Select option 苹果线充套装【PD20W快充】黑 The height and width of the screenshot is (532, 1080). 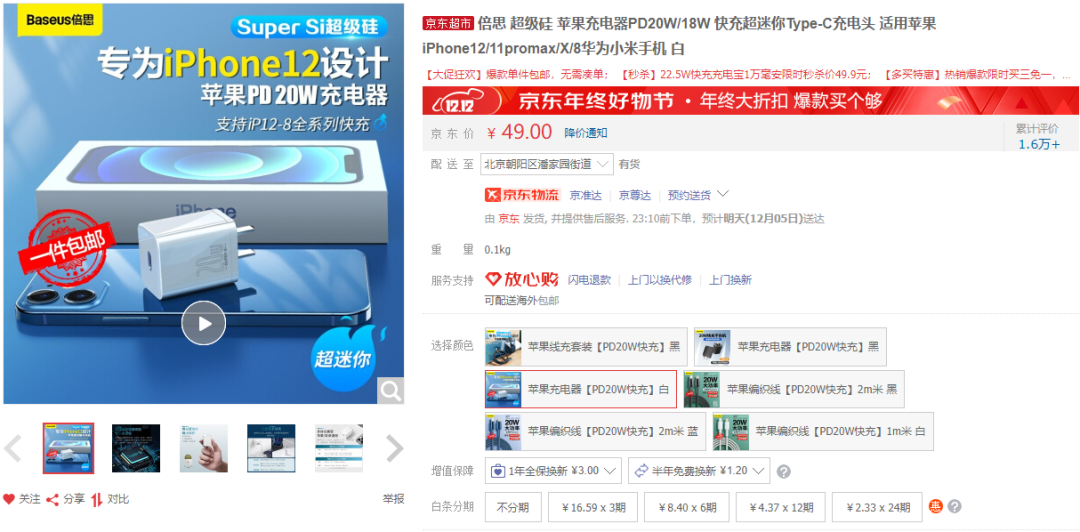click(586, 347)
